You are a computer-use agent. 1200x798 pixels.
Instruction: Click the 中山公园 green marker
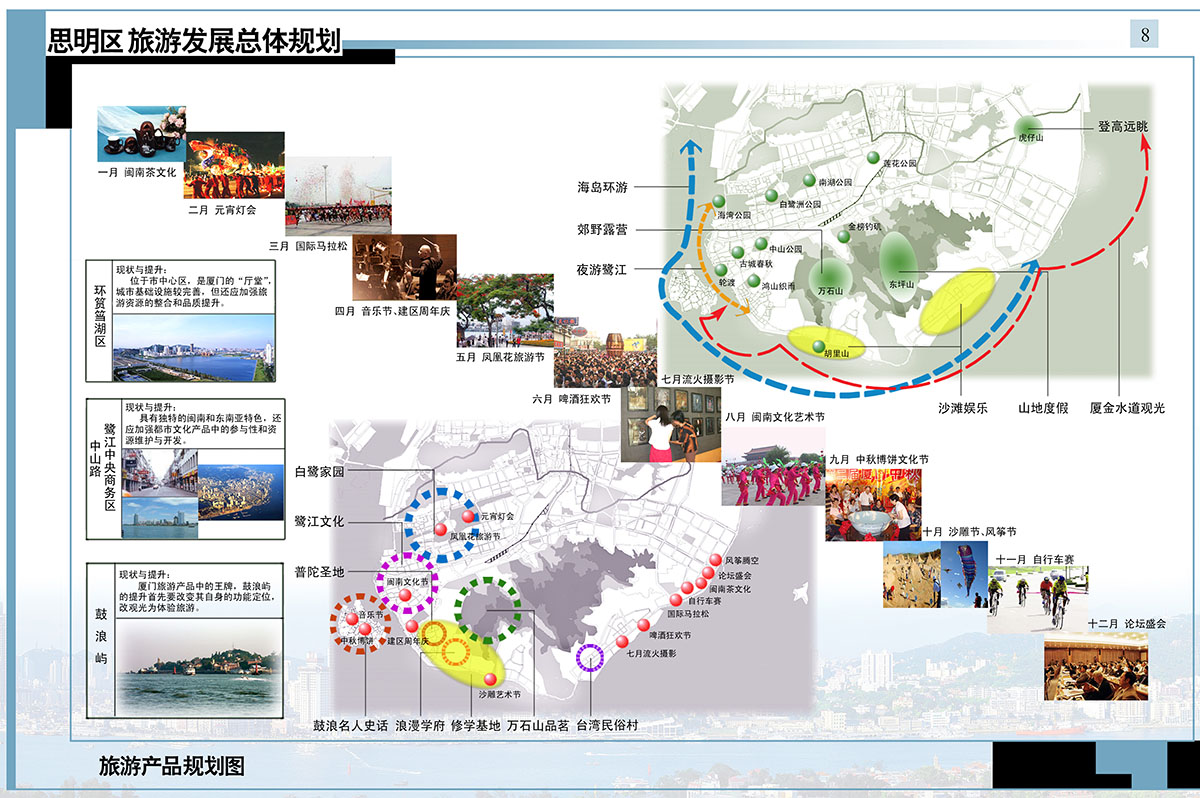pos(760,243)
